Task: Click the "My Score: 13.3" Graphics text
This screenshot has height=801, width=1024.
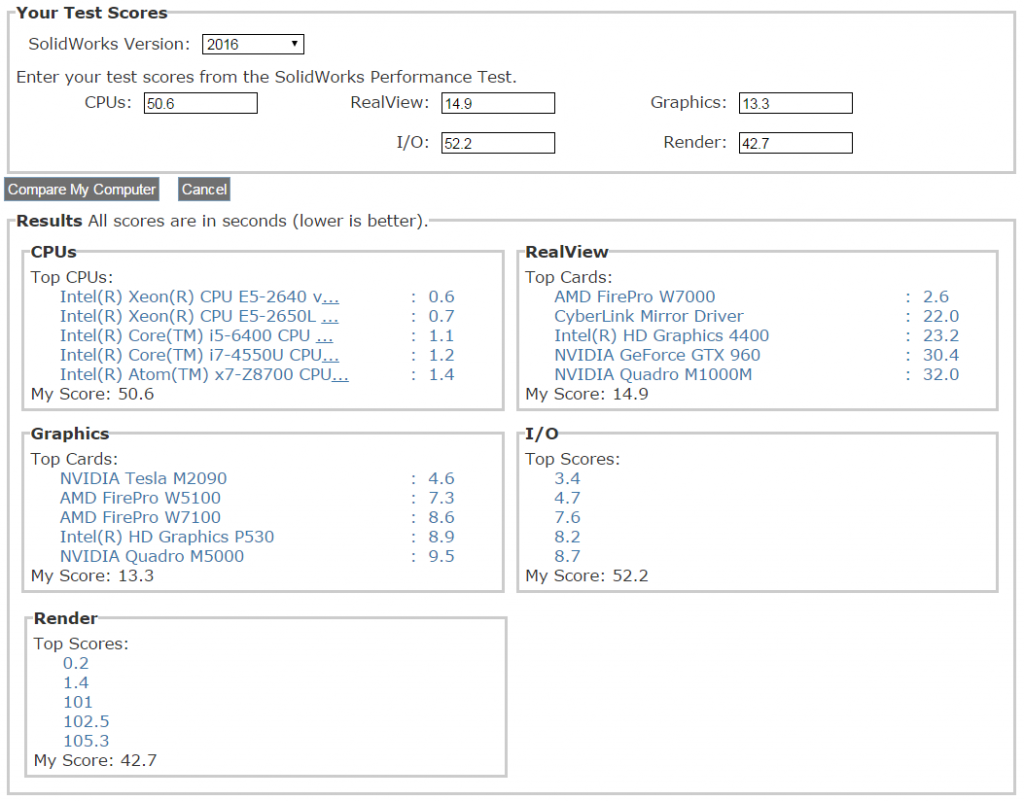Action: tap(93, 576)
